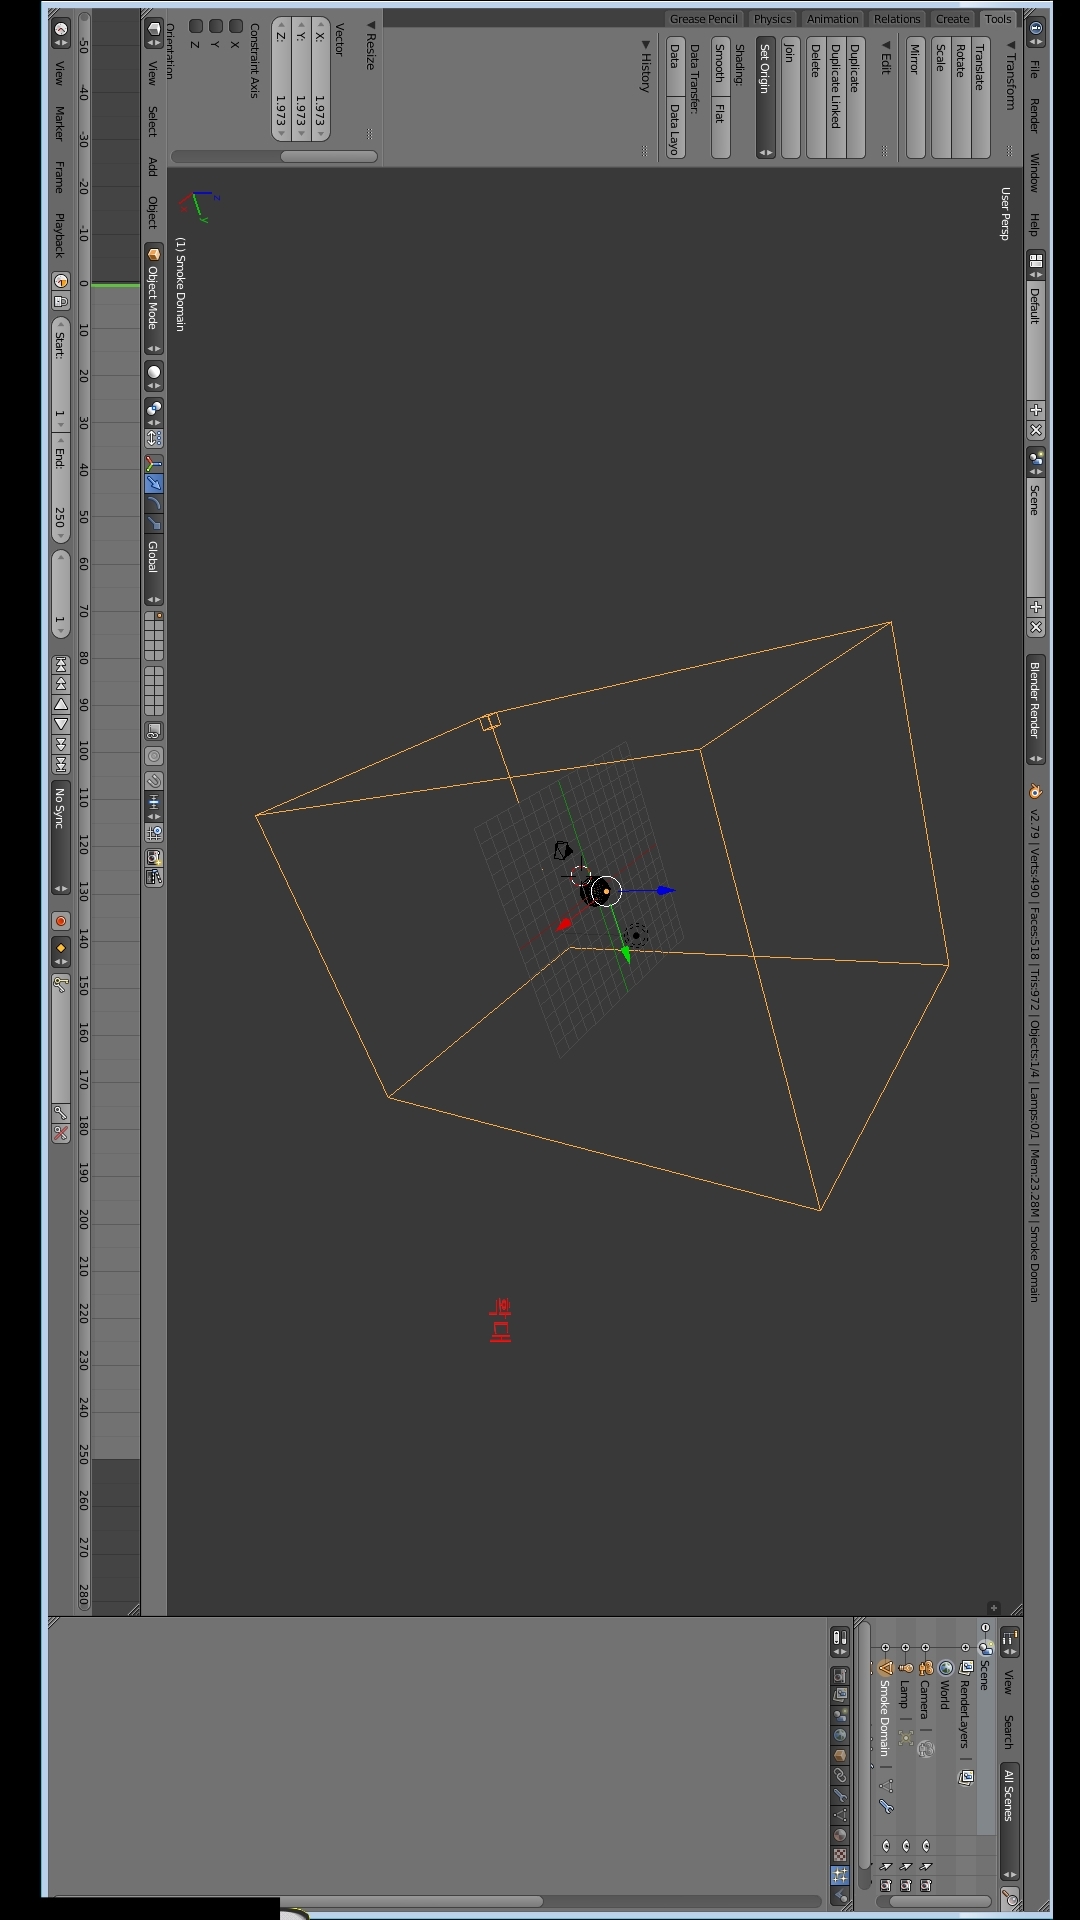Screen dimensions: 1080x1920
Task: Select the translate manipulator arrow icon
Action: coord(154,483)
